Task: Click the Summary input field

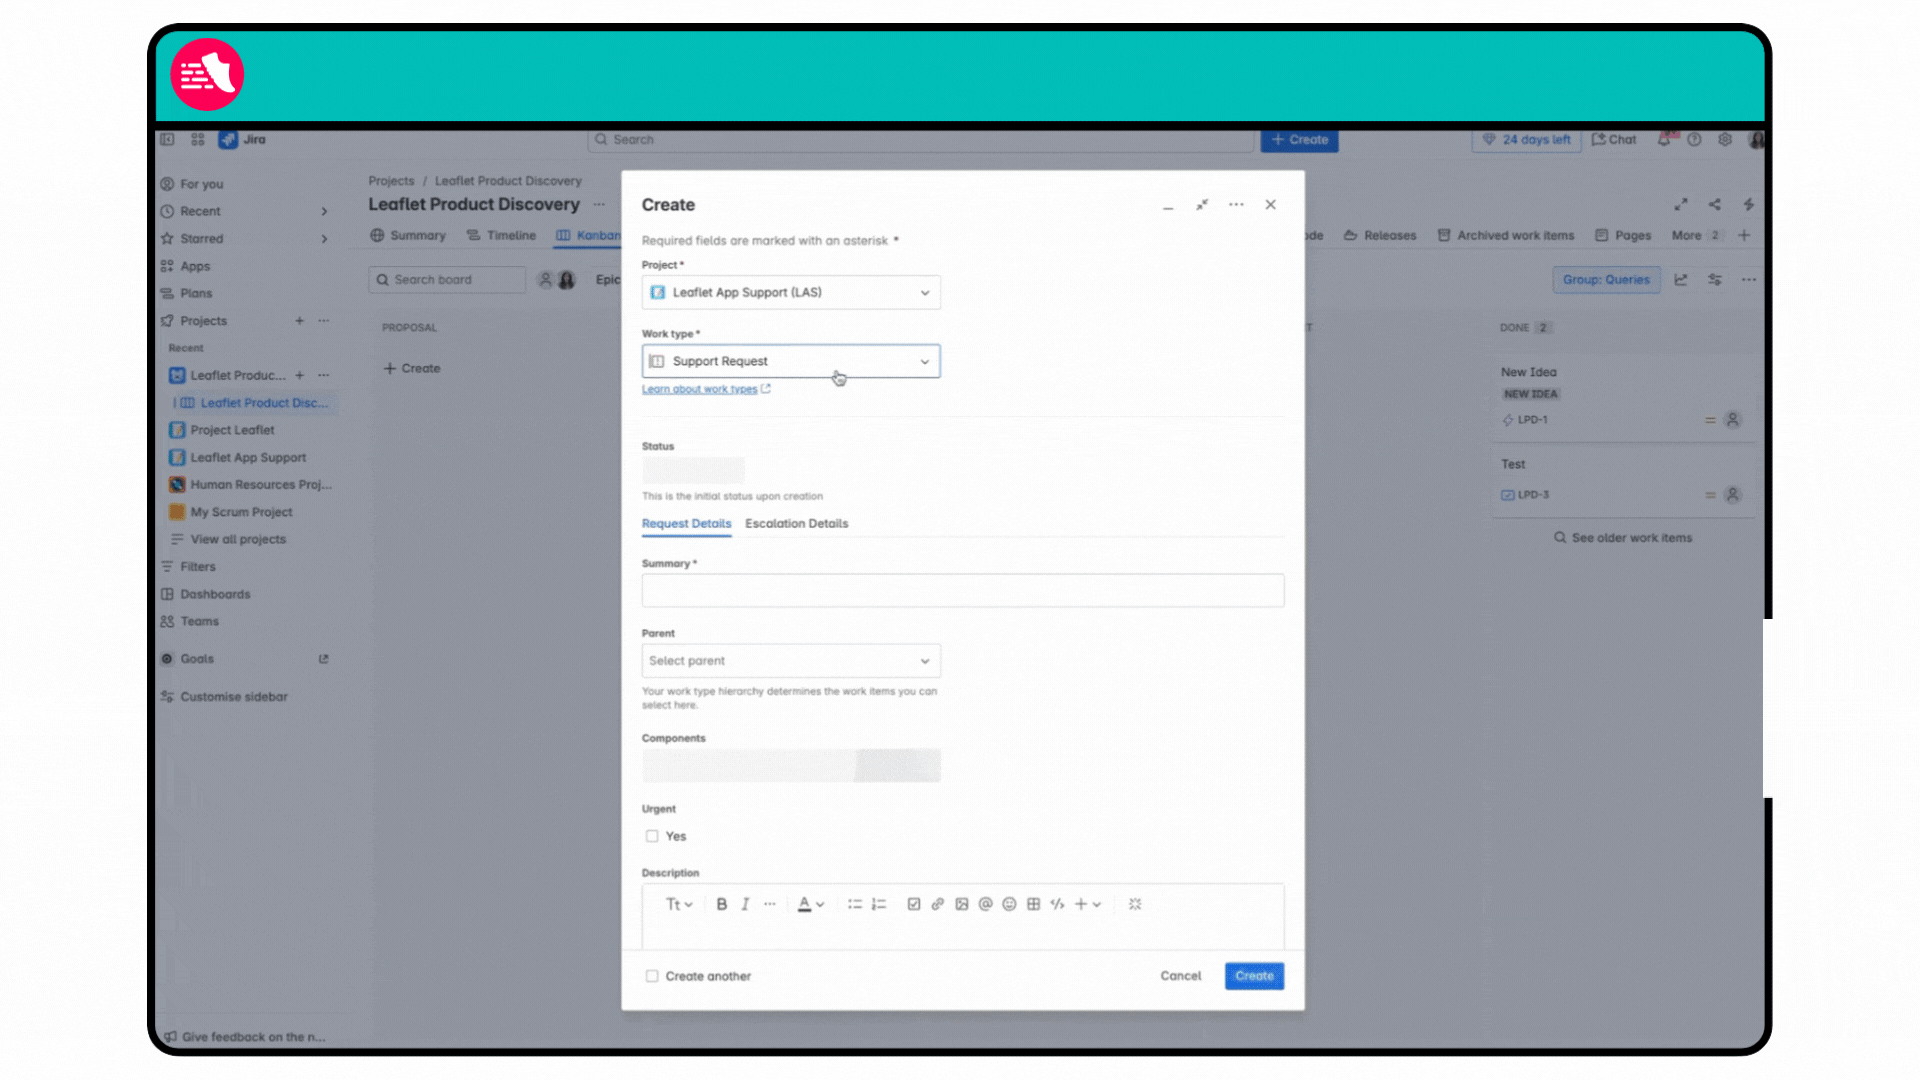Action: pyautogui.click(x=962, y=591)
